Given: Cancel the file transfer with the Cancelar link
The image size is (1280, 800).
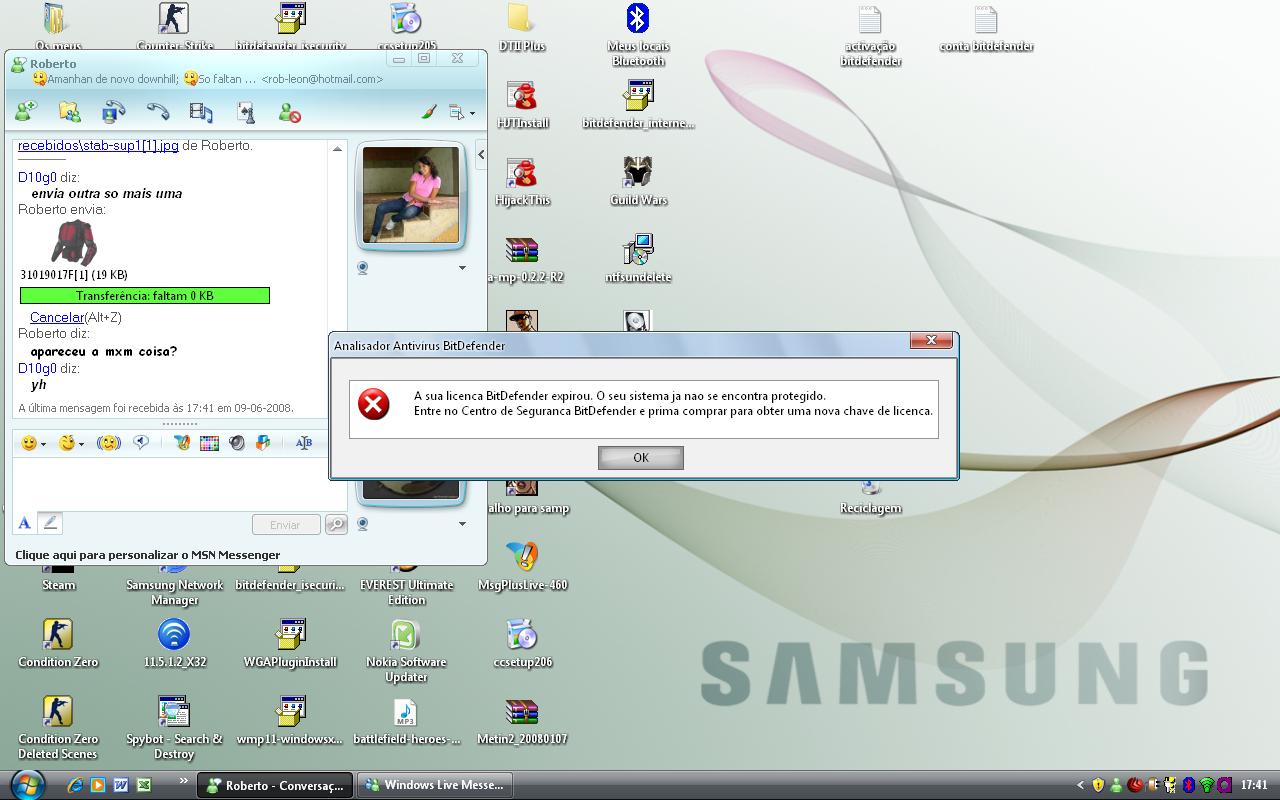Looking at the screenshot, I should [x=57, y=317].
